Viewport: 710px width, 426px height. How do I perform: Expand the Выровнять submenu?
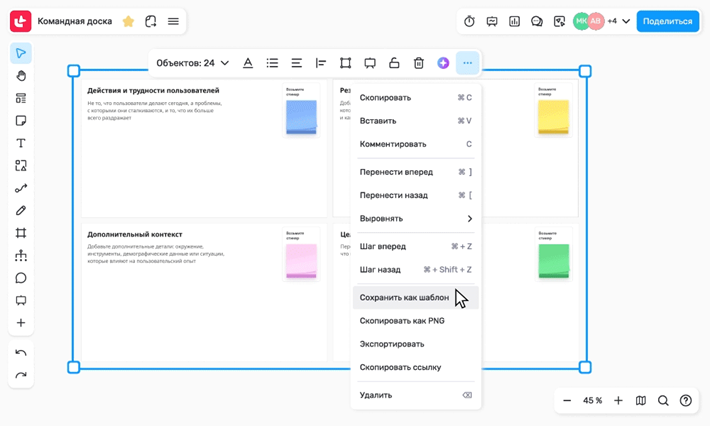click(416, 219)
